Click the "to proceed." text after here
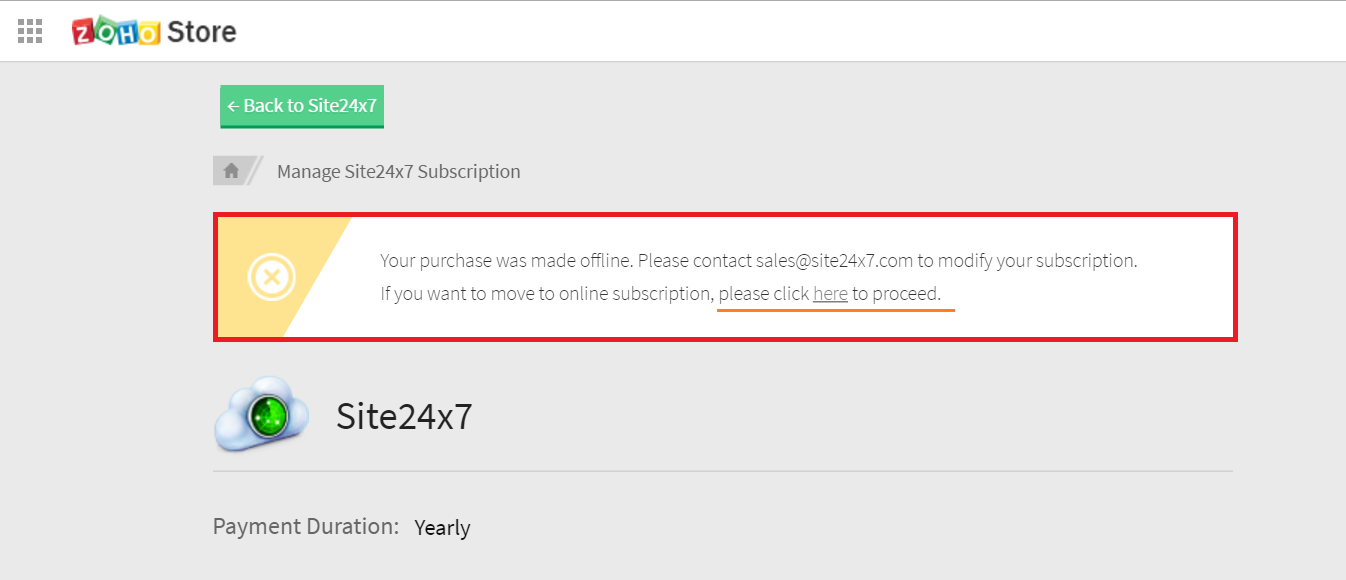The image size is (1346, 580). tap(896, 294)
